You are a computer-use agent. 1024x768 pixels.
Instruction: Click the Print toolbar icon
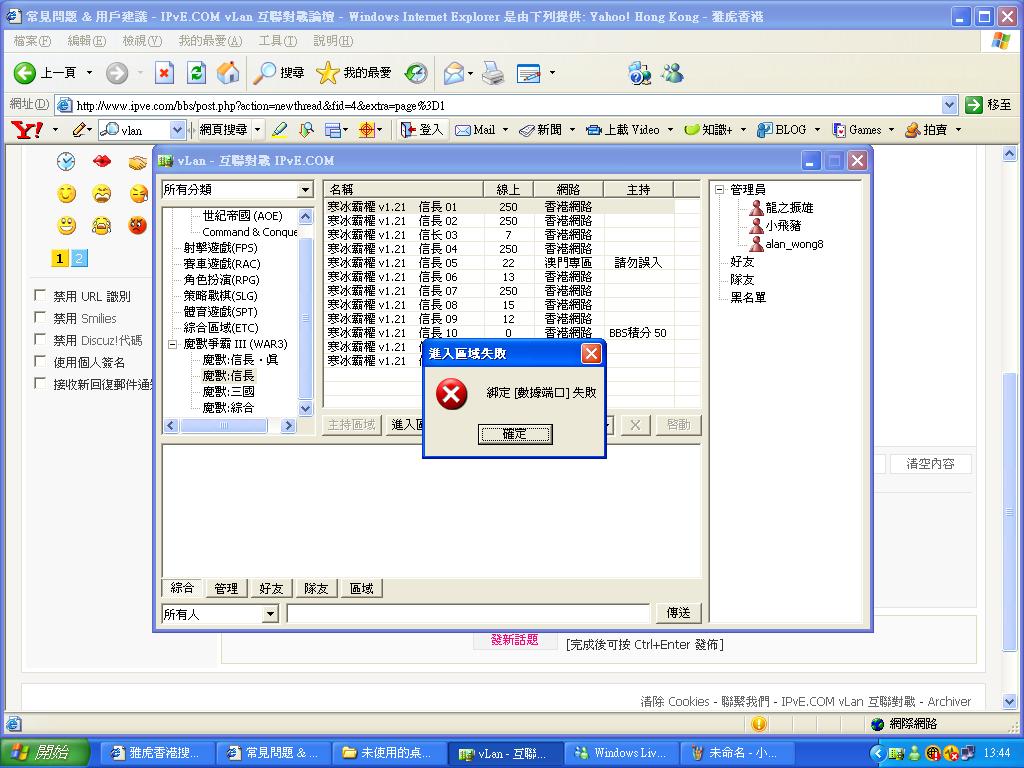493,72
